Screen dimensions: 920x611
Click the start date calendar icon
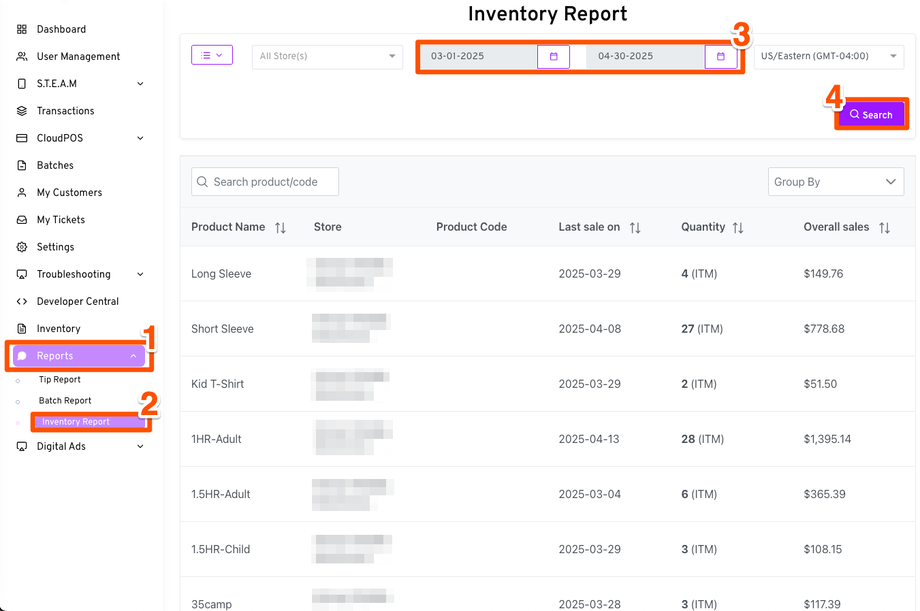(x=553, y=57)
